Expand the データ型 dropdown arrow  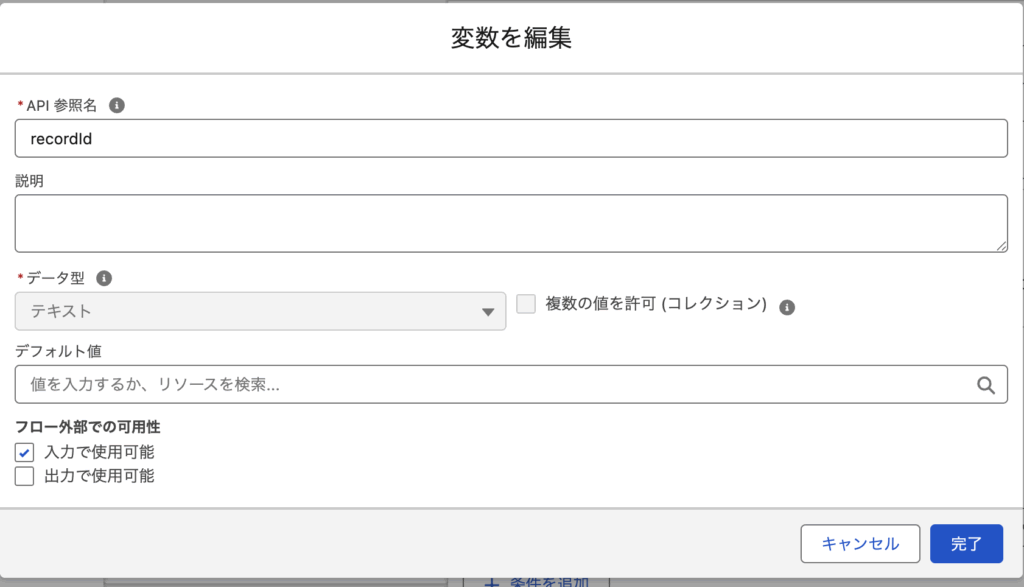[x=487, y=312]
